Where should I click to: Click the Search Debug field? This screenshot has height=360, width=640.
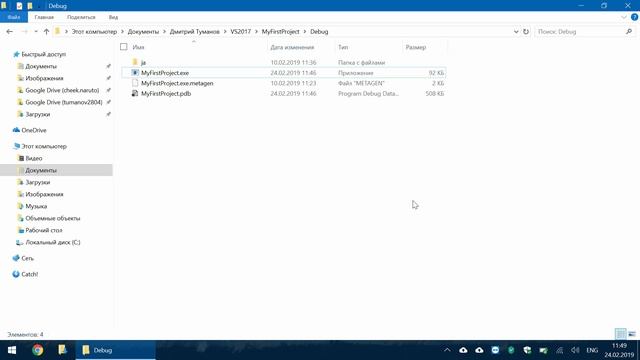click(x=580, y=31)
